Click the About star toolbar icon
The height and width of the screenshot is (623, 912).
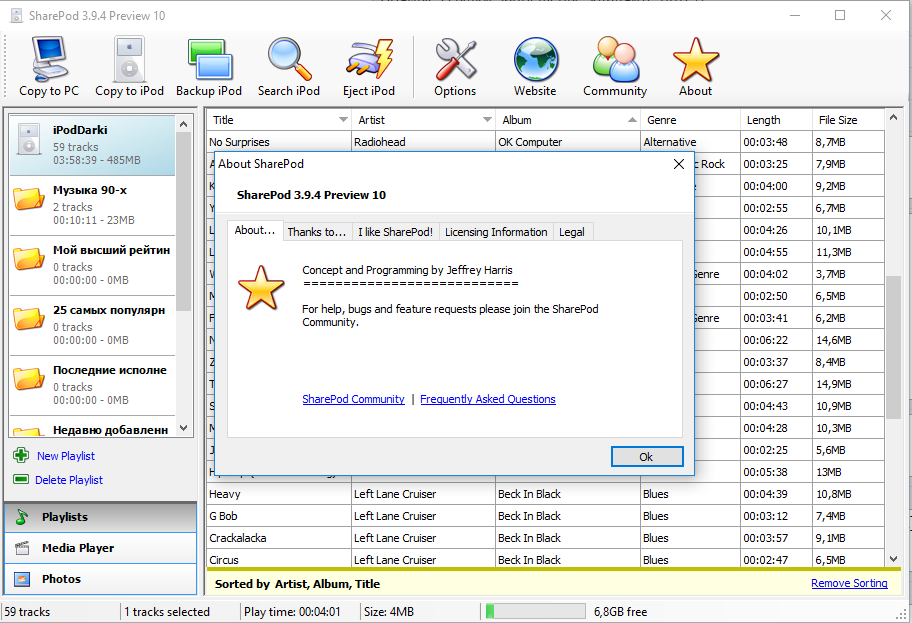[695, 61]
